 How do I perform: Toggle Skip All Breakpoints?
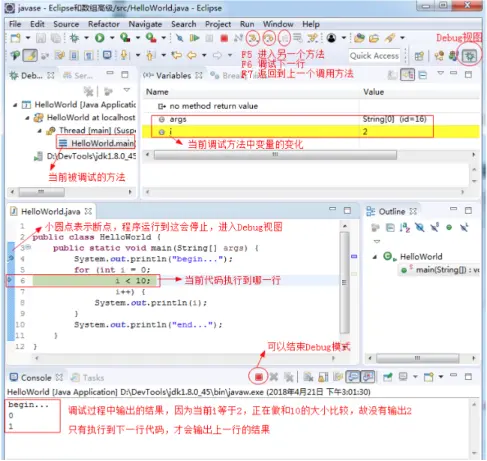[179, 38]
